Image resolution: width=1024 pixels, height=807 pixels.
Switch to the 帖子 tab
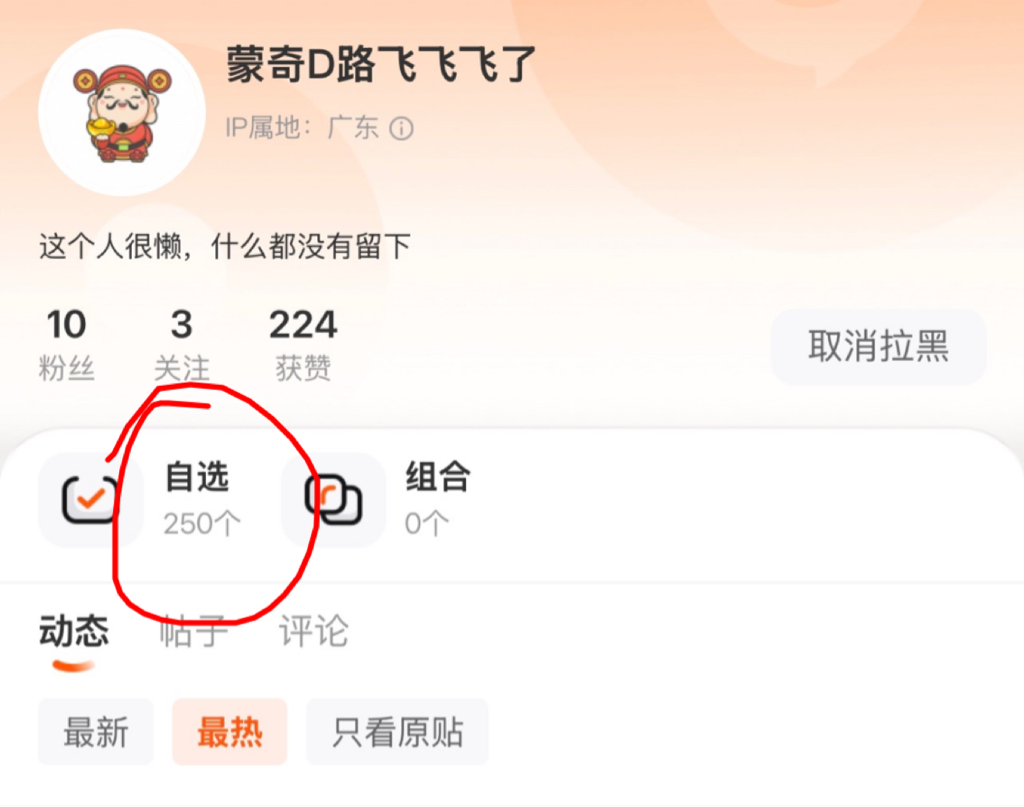tap(194, 631)
